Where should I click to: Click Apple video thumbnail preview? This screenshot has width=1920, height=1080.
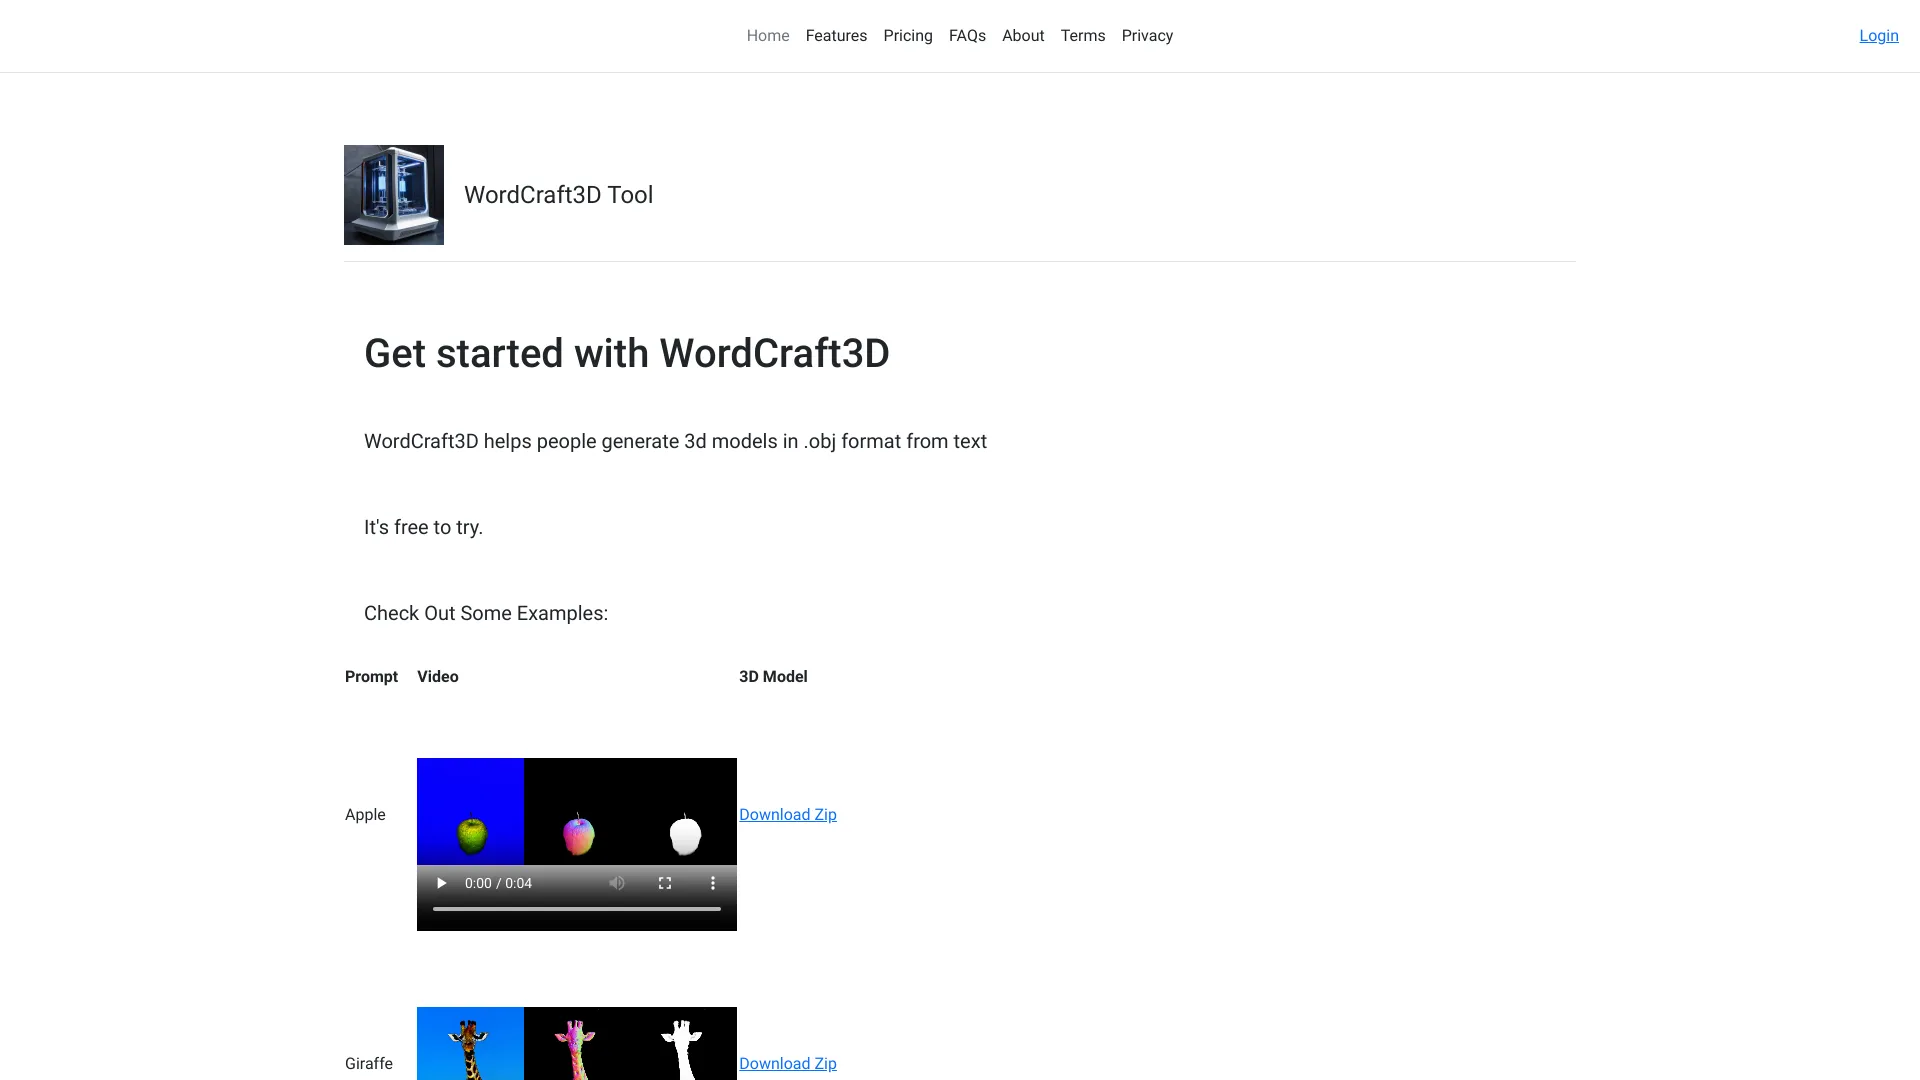click(576, 810)
